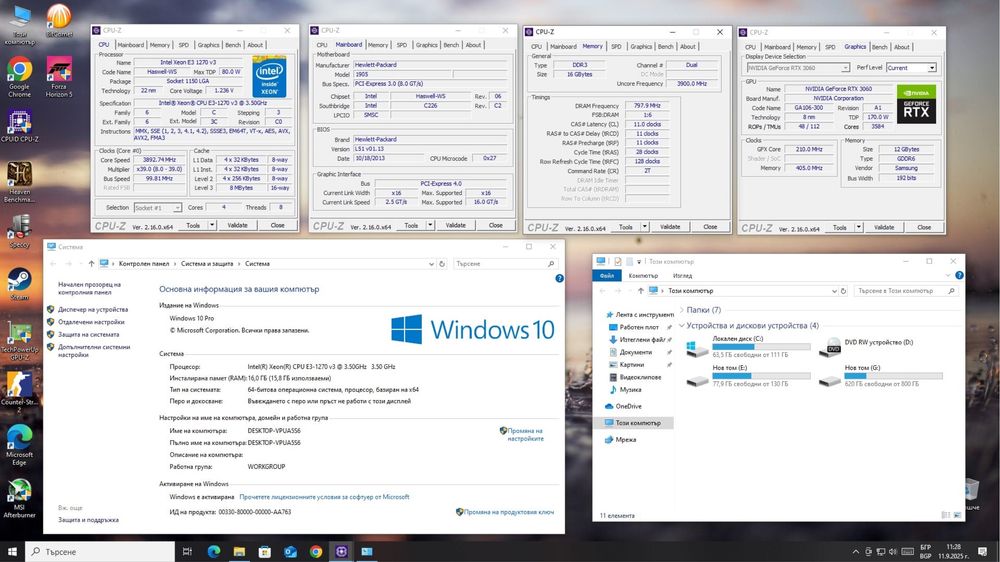1000x562 pixels.
Task: Open New Volume (G:) drive
Action: (881, 376)
